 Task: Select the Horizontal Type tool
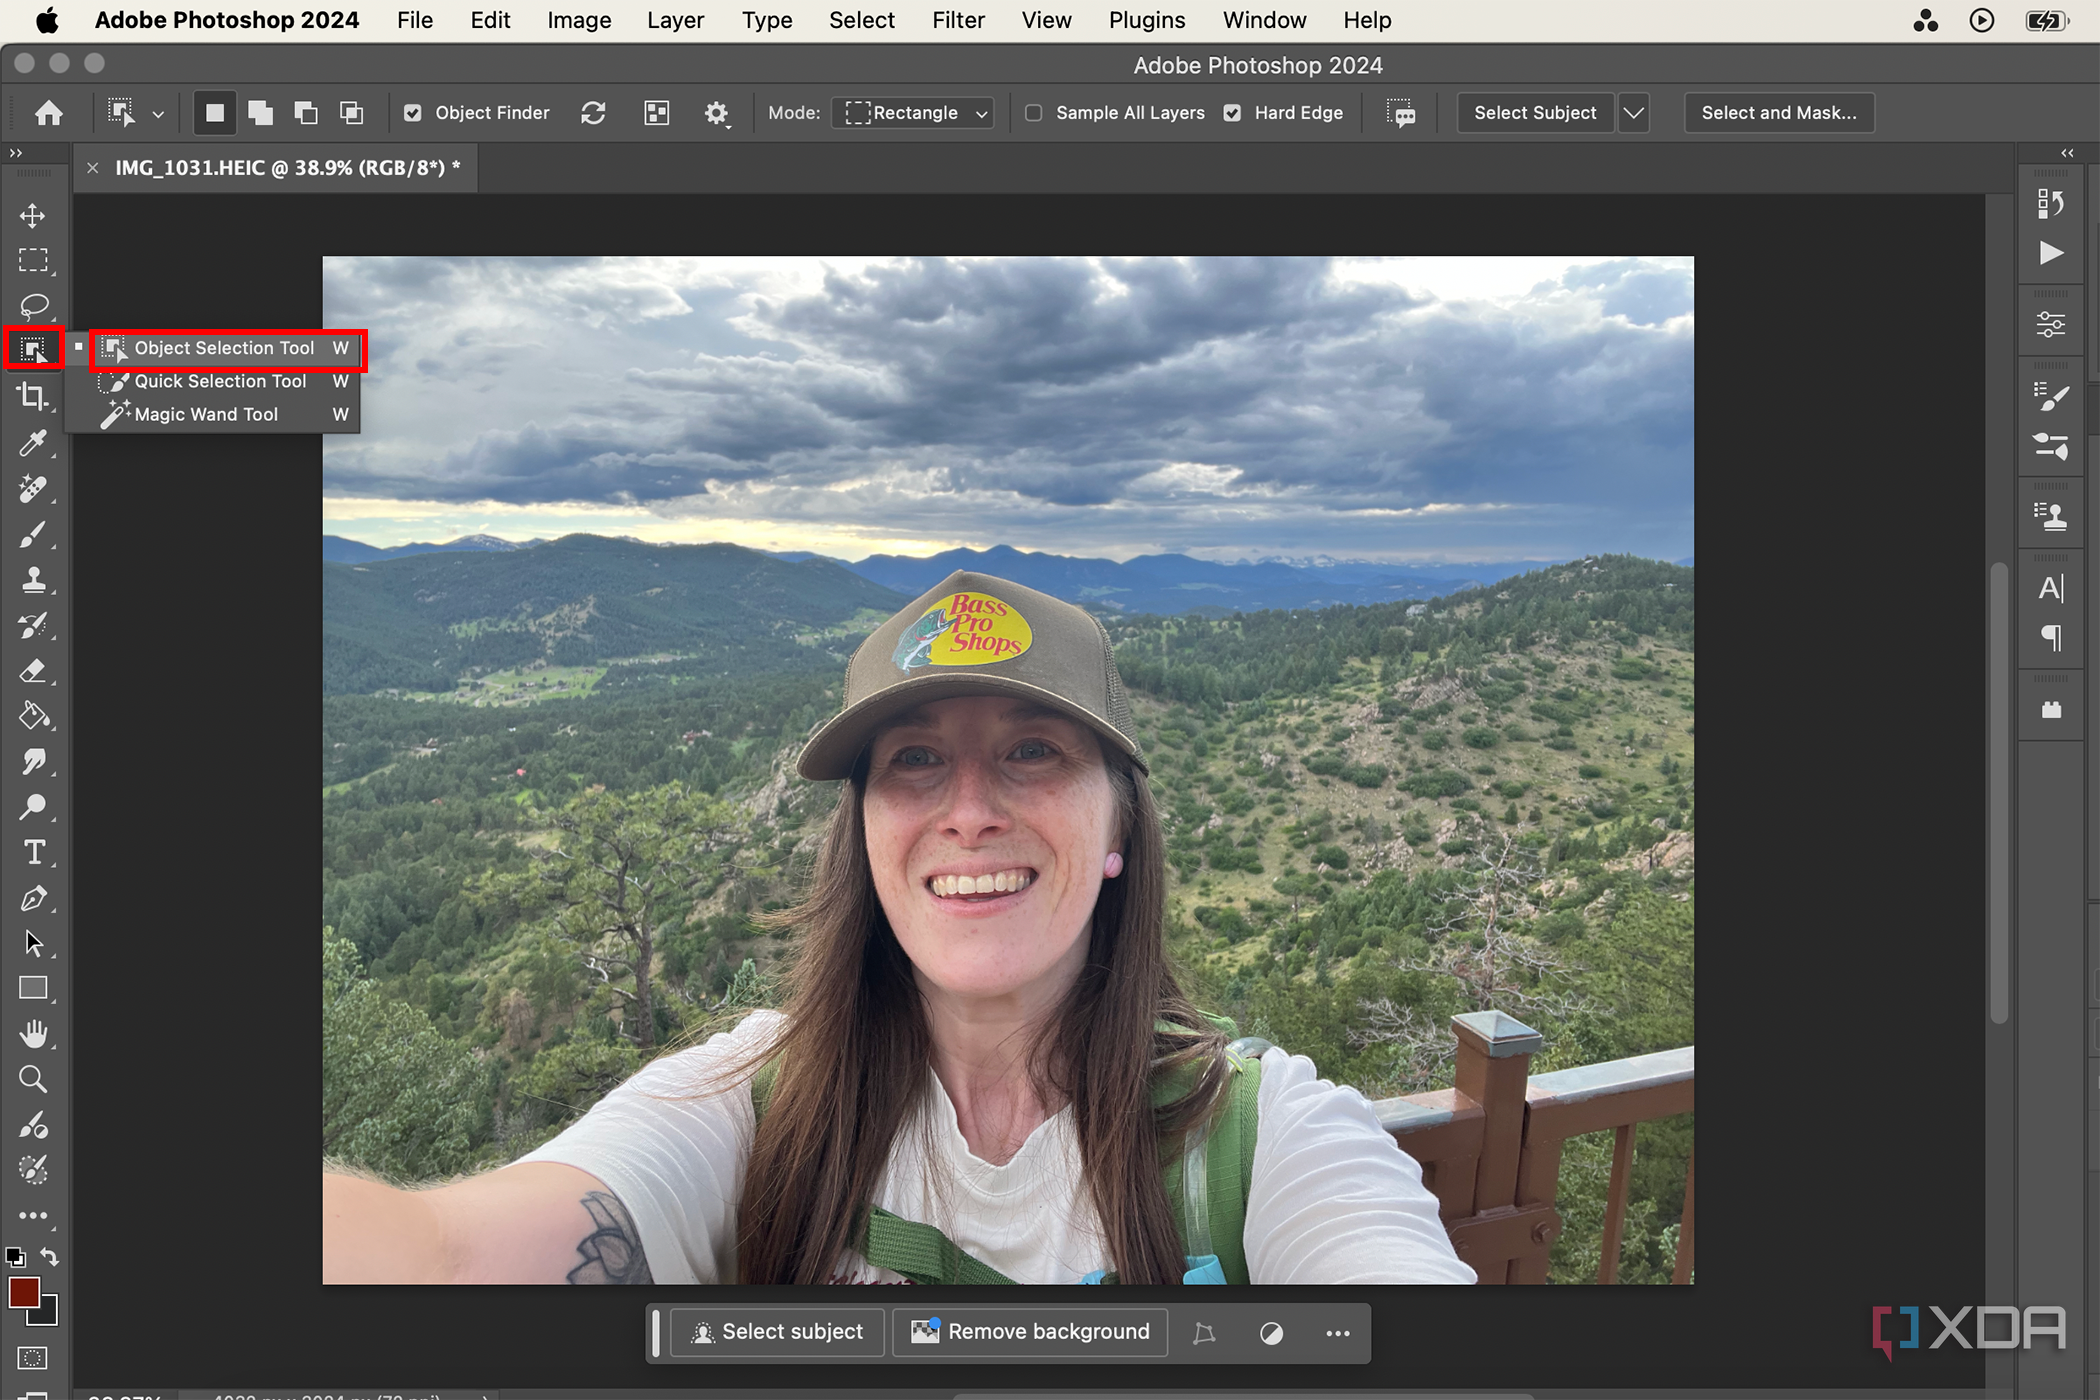(33, 852)
